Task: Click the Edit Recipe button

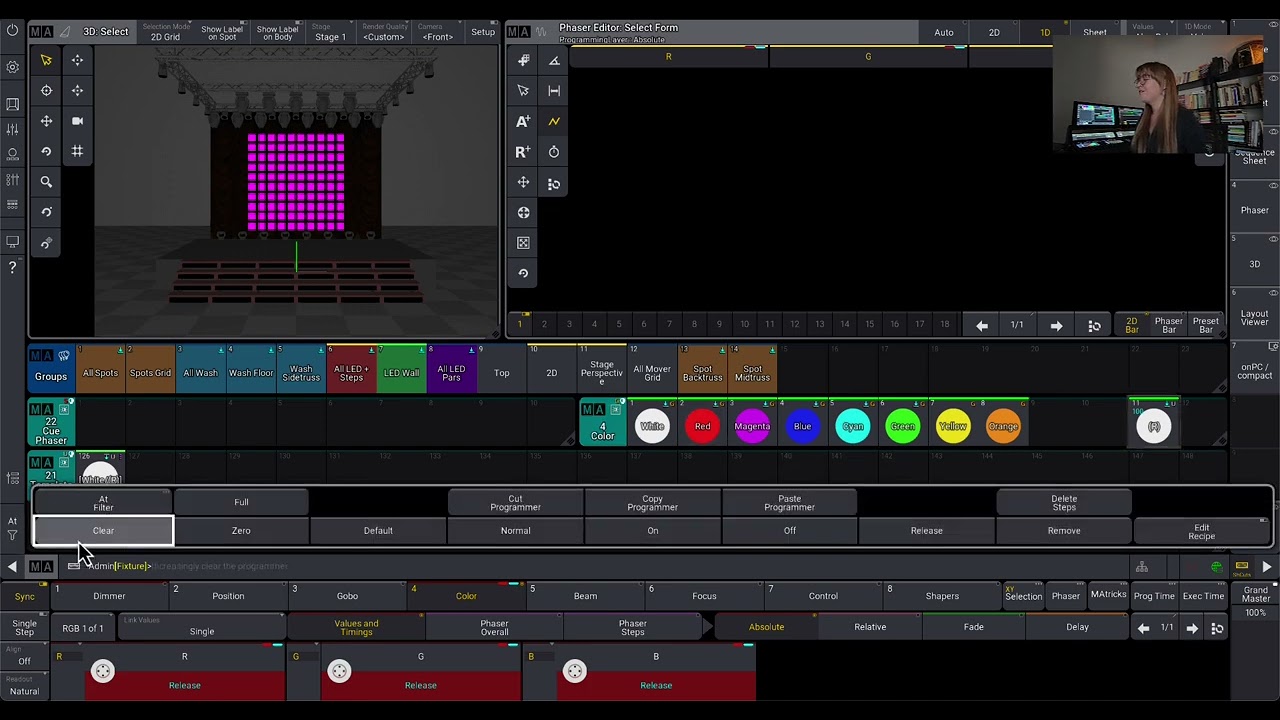Action: pos(1201,532)
